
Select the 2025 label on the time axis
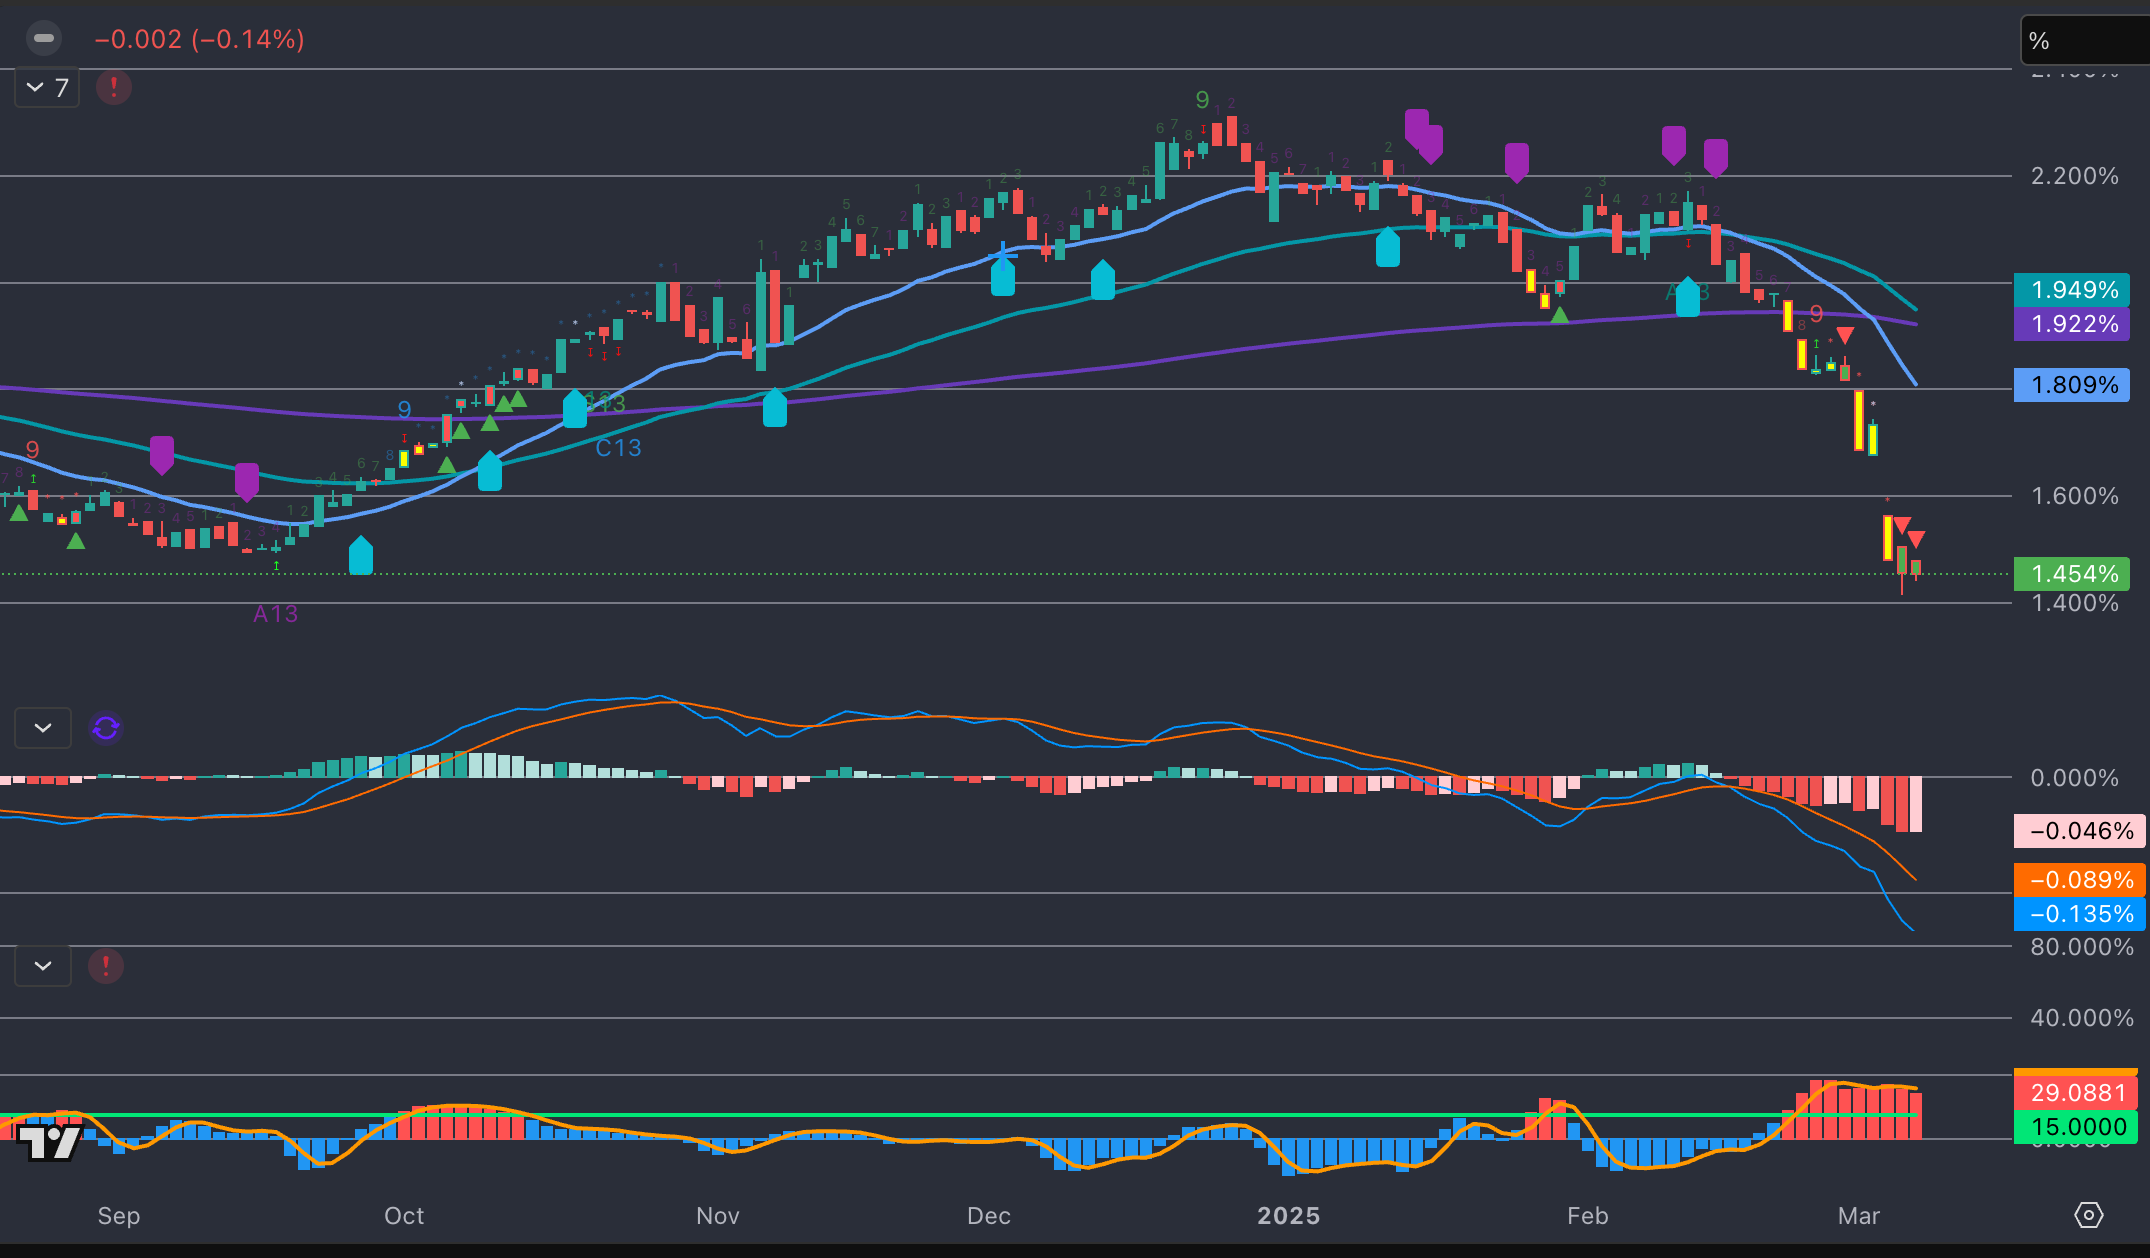point(1290,1216)
